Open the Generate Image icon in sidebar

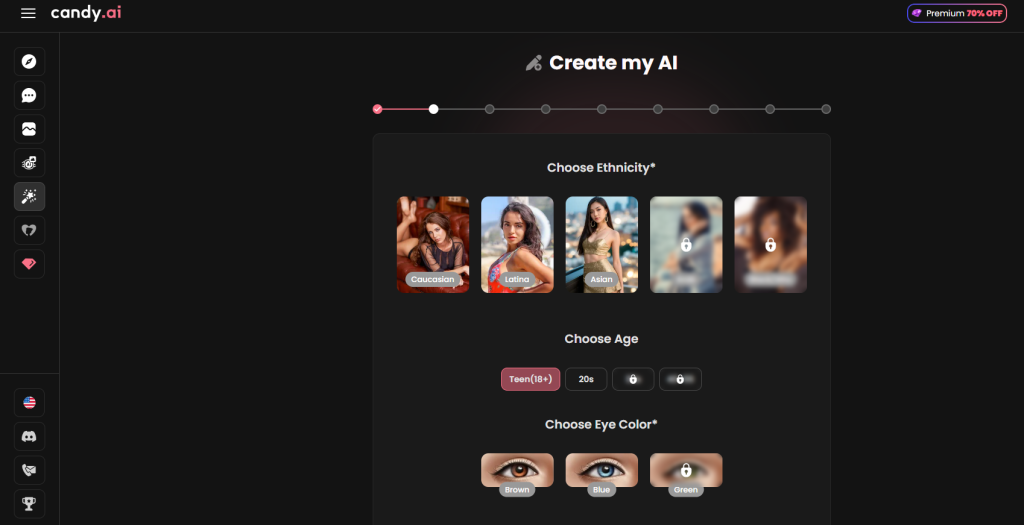29,163
